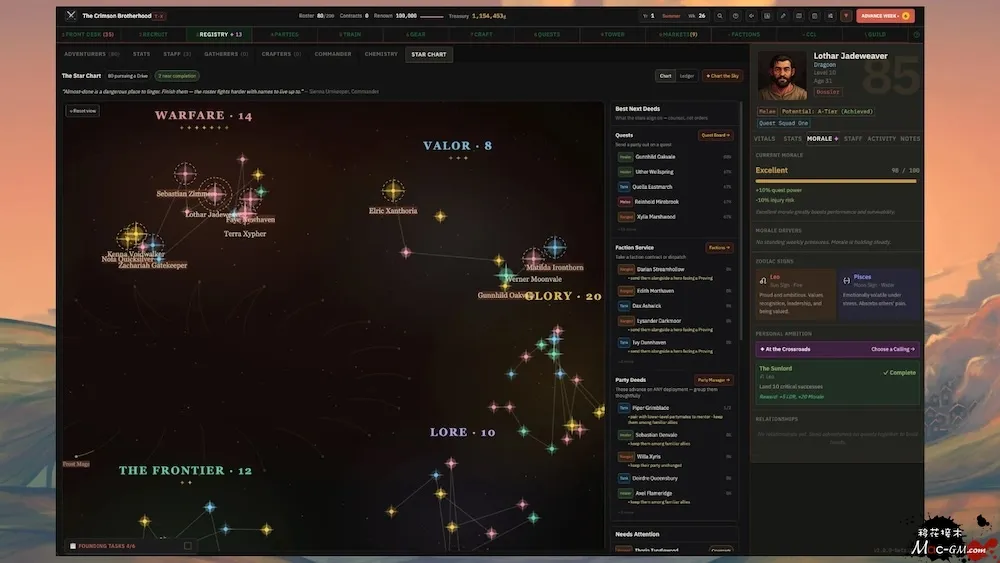Click the Reset view button
Image resolution: width=1000 pixels, height=563 pixels.
pyautogui.click(x=83, y=111)
